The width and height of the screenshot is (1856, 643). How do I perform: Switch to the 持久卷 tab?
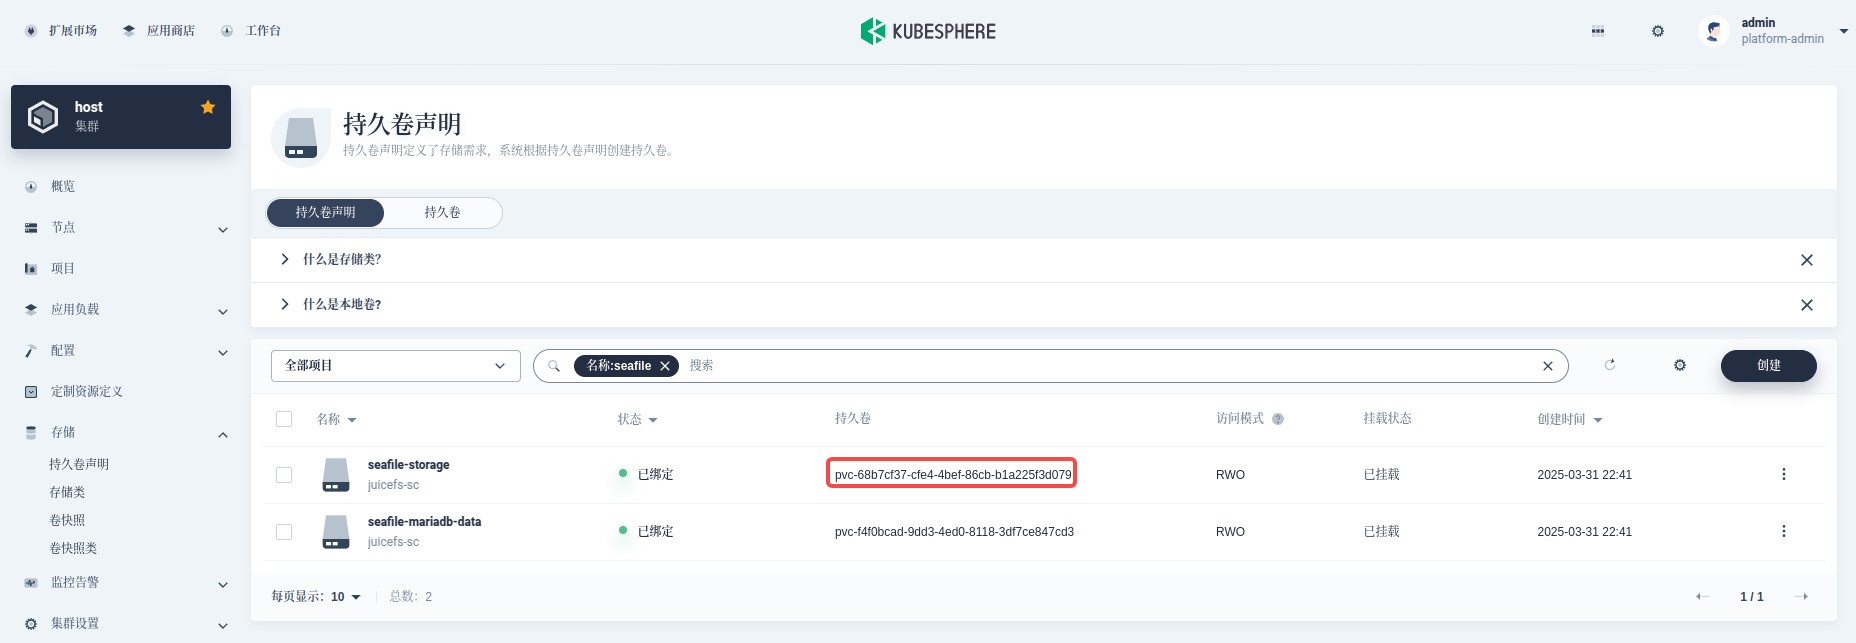click(x=442, y=212)
